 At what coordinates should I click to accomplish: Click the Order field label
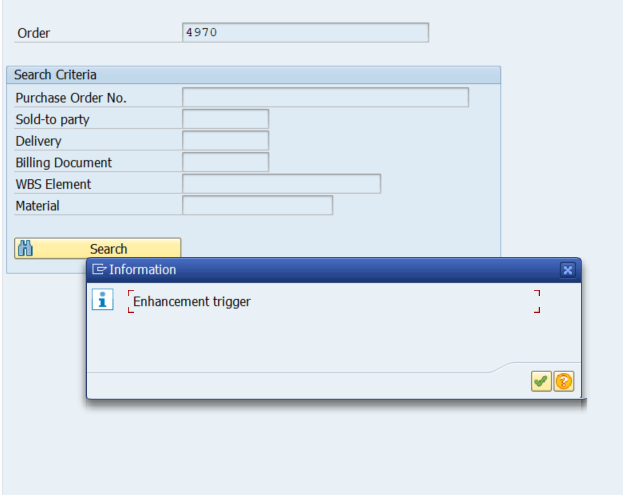(x=34, y=33)
